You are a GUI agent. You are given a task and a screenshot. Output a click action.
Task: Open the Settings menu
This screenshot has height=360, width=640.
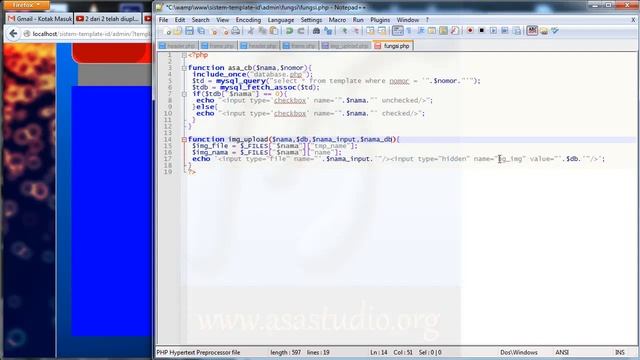click(311, 20)
